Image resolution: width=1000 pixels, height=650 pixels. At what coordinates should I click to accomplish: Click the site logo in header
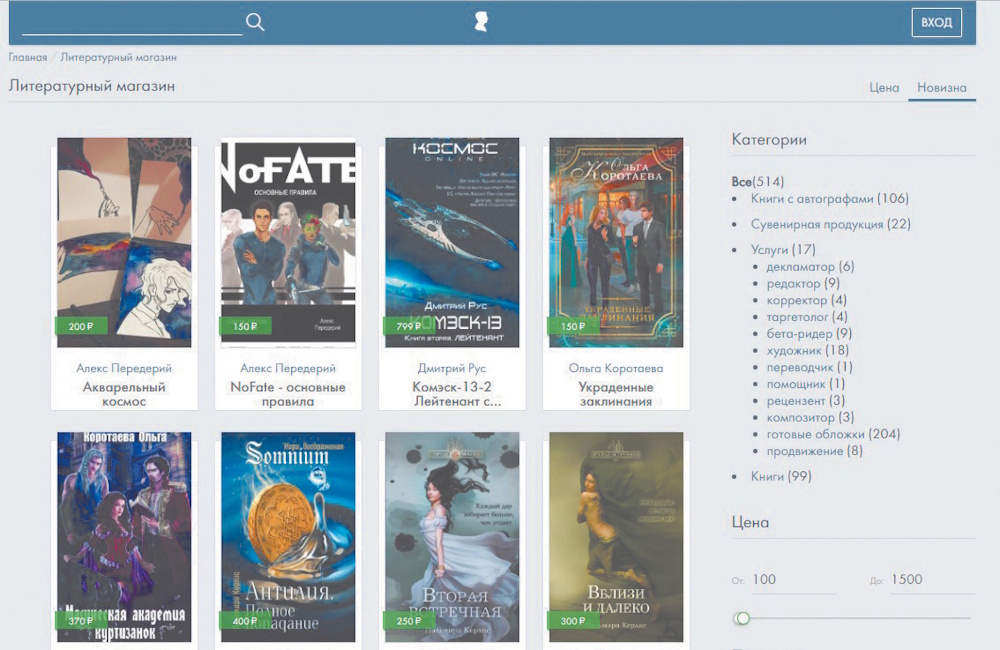pyautogui.click(x=481, y=22)
